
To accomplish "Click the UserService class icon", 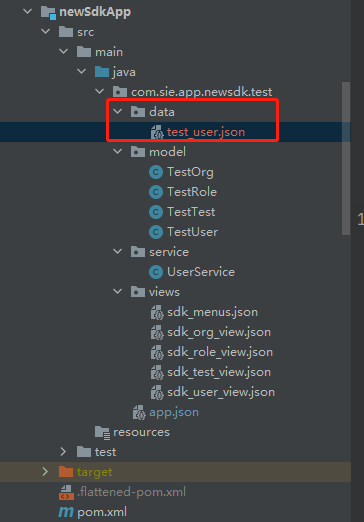I will click(156, 272).
